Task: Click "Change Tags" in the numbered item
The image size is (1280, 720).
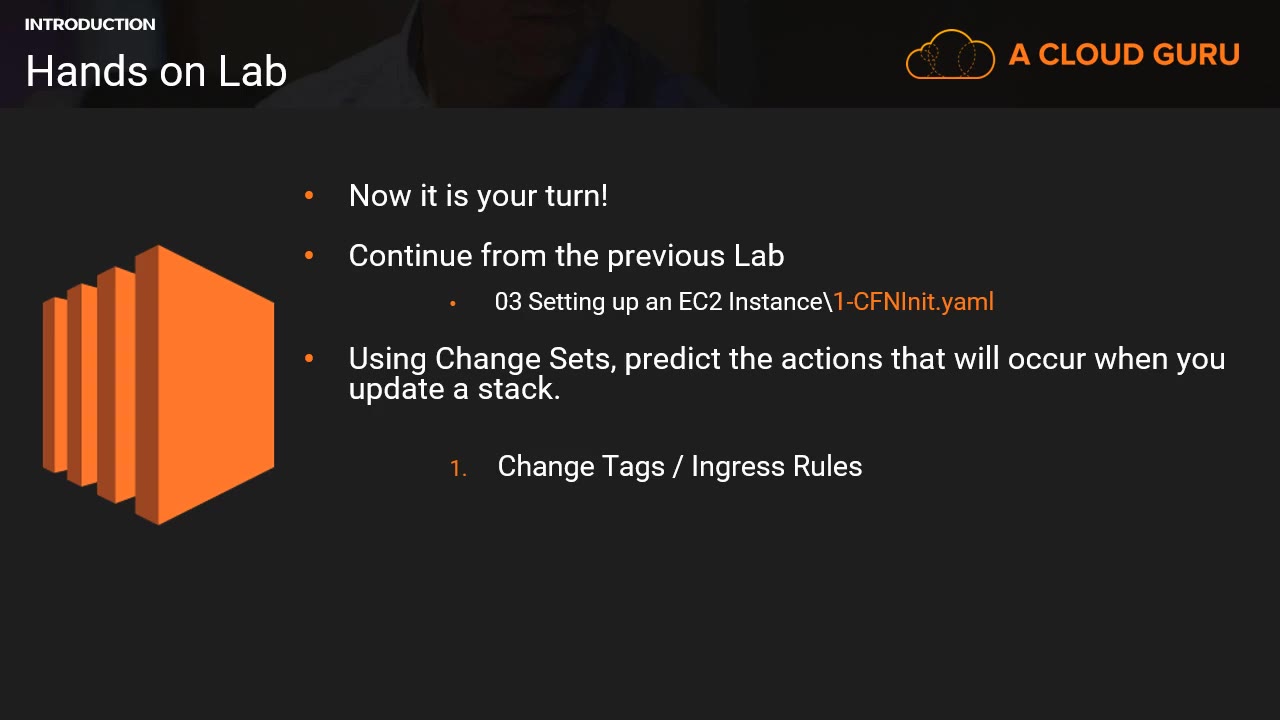Action: pyautogui.click(x=580, y=467)
